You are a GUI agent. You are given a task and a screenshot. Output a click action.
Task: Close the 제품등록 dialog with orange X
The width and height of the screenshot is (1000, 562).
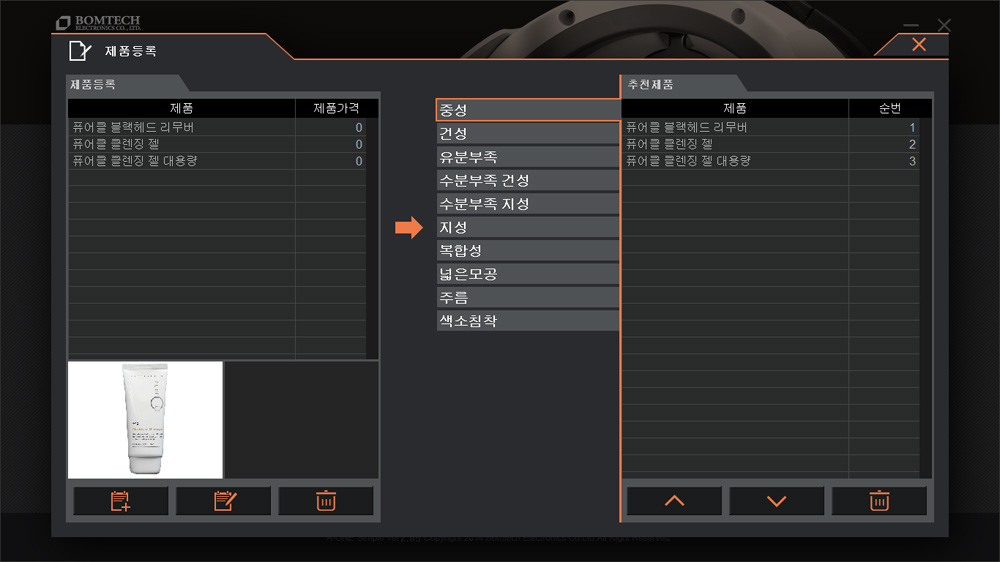coord(919,44)
